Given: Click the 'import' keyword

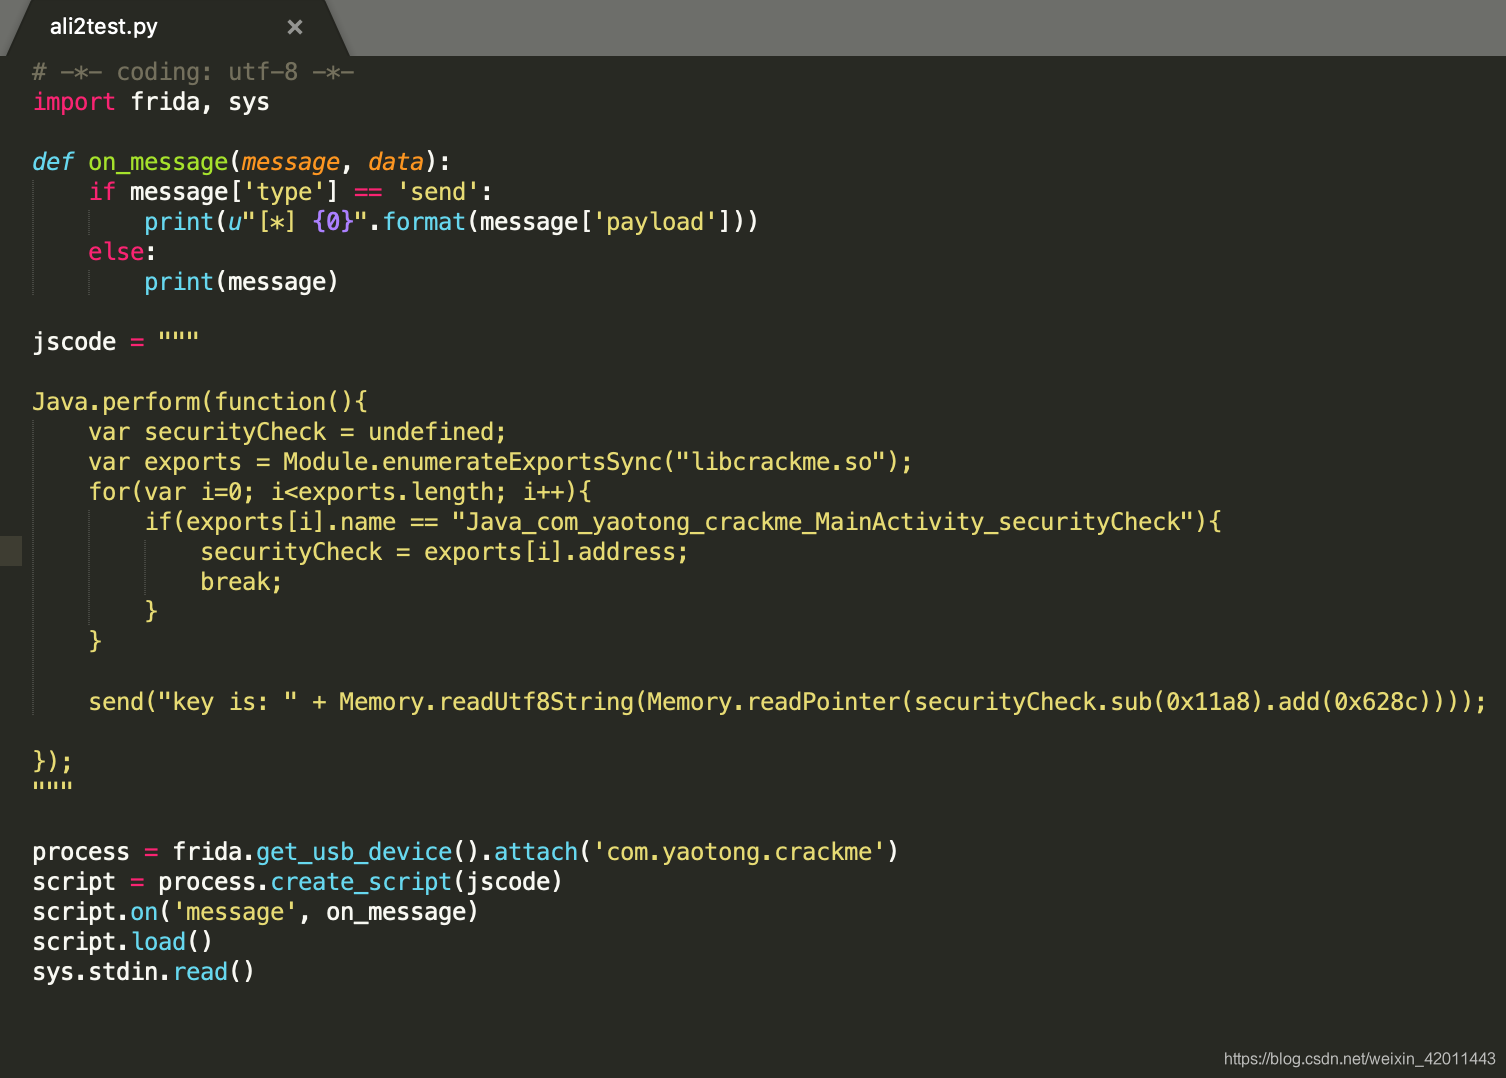Looking at the screenshot, I should pyautogui.click(x=74, y=102).
